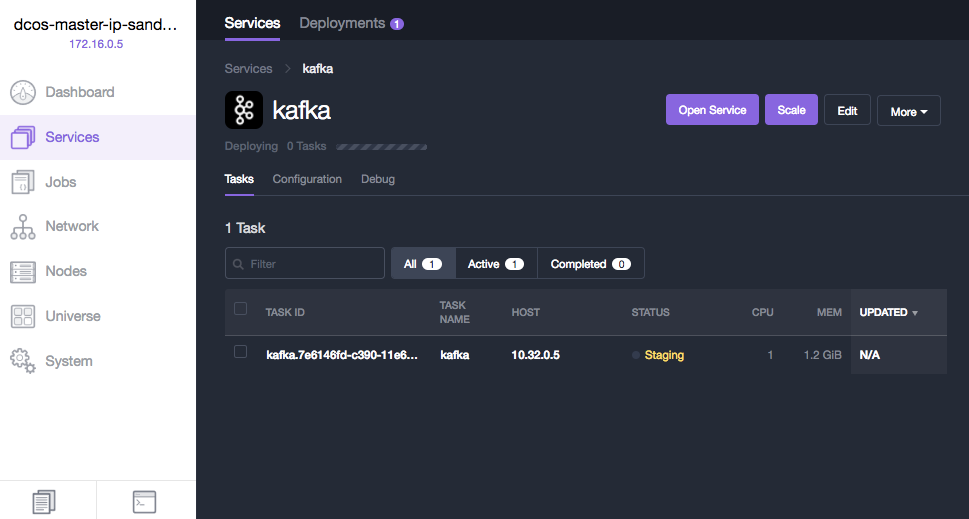Viewport: 969px width, 519px height.
Task: Click the cluster name dcos-master-ip-sand...
Action: tap(95, 25)
